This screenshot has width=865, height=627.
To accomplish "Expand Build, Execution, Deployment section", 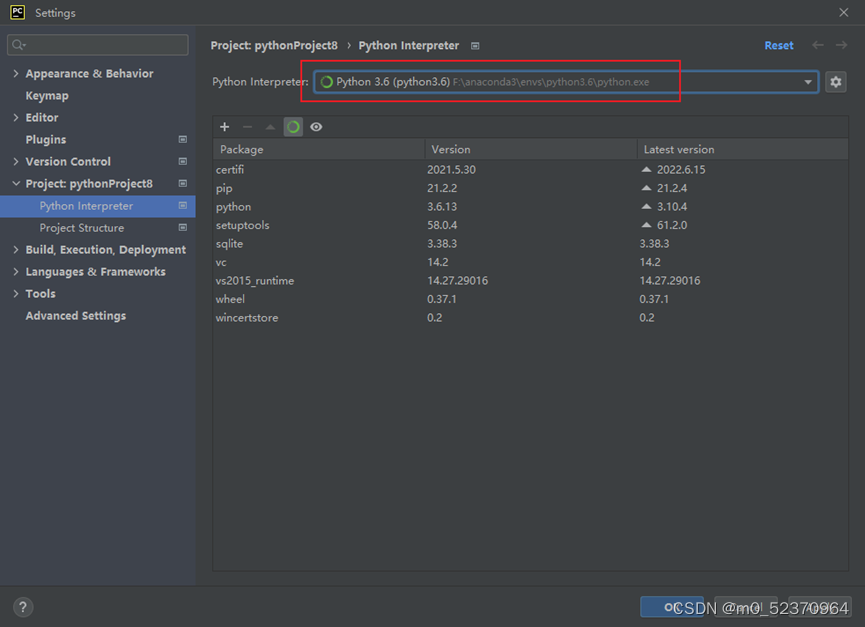I will [16, 250].
